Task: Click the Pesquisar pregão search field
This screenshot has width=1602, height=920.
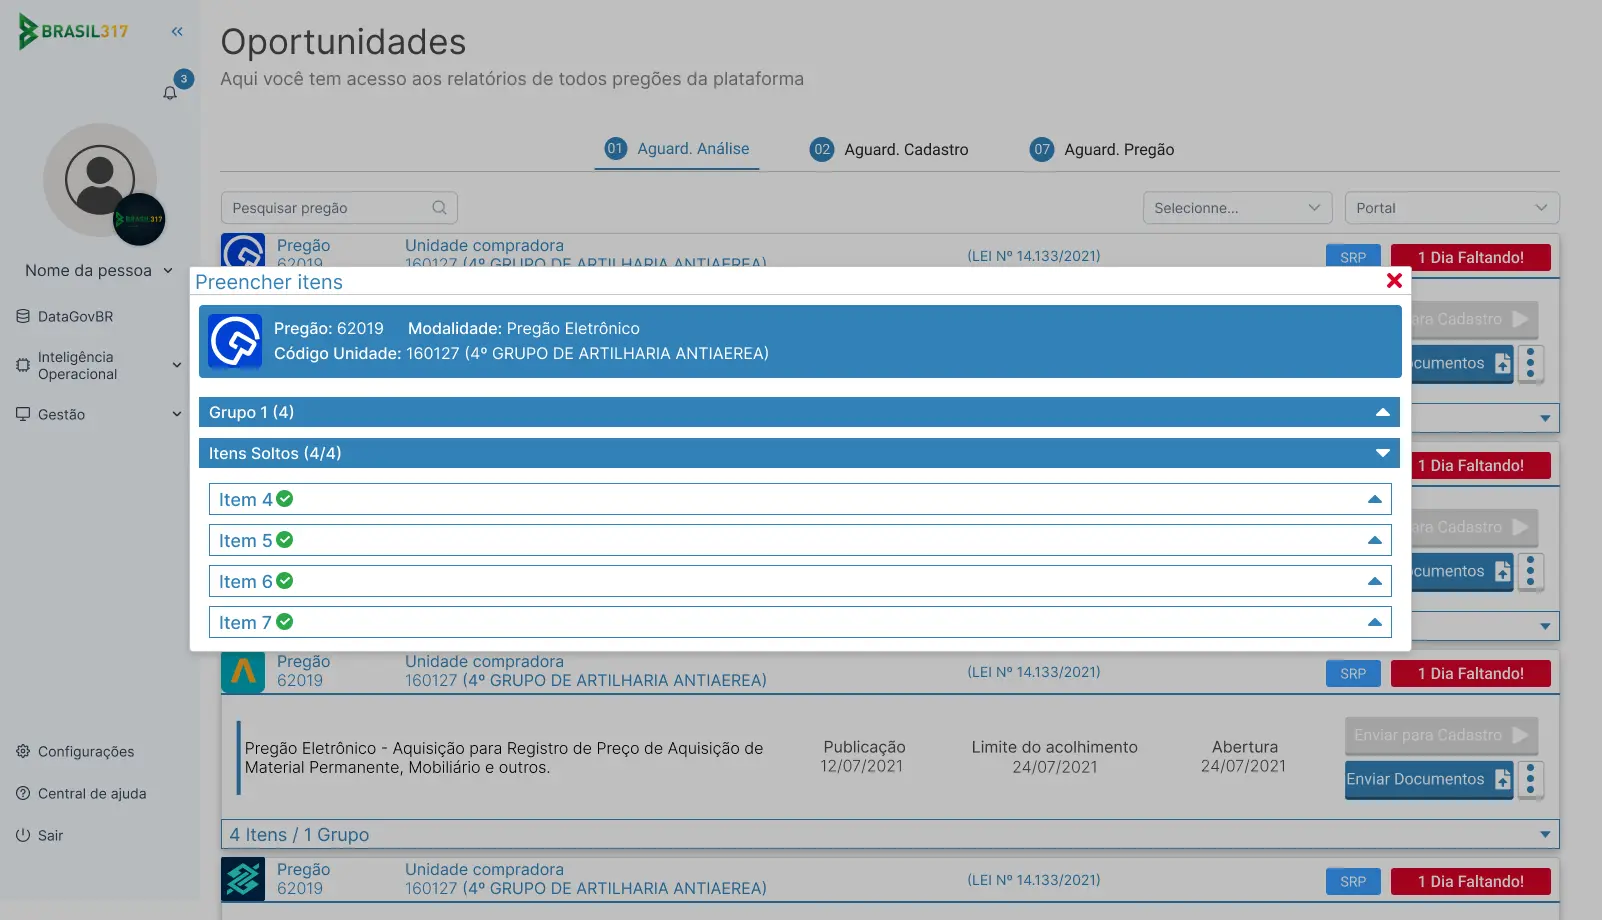Action: (325, 208)
